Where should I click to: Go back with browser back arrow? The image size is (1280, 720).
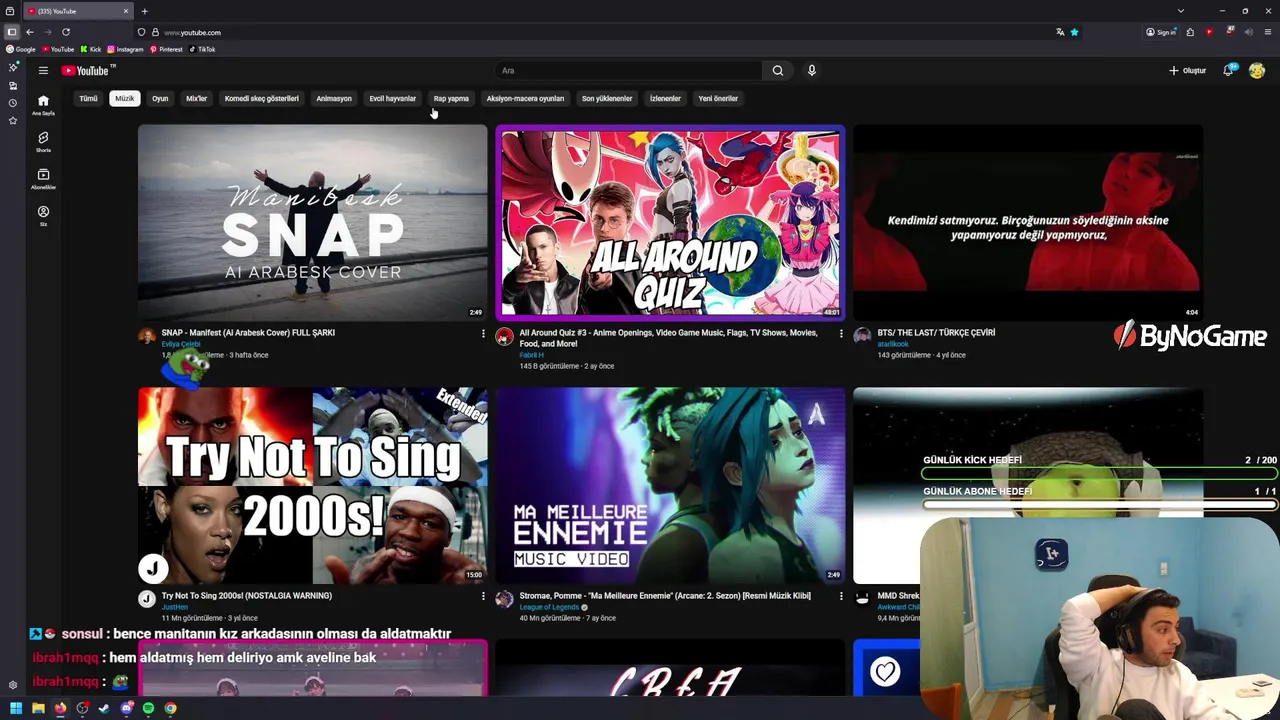[x=30, y=32]
